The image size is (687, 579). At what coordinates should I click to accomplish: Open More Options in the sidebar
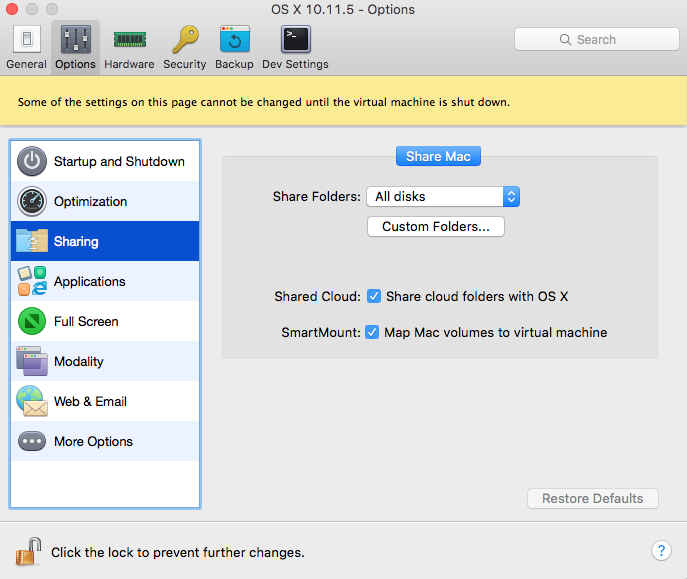coord(105,441)
